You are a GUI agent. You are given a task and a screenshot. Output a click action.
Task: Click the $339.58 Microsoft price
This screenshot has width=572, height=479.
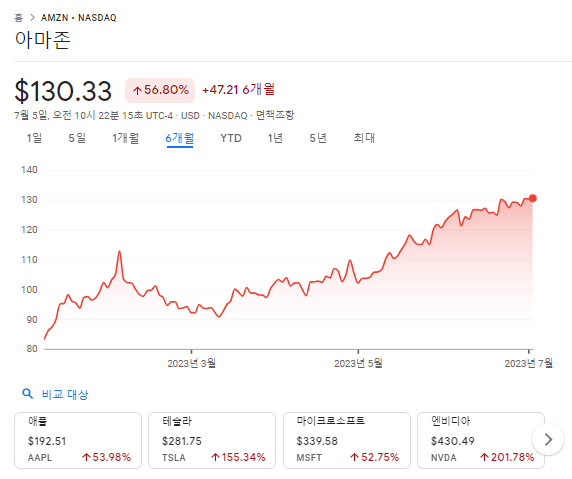point(317,441)
